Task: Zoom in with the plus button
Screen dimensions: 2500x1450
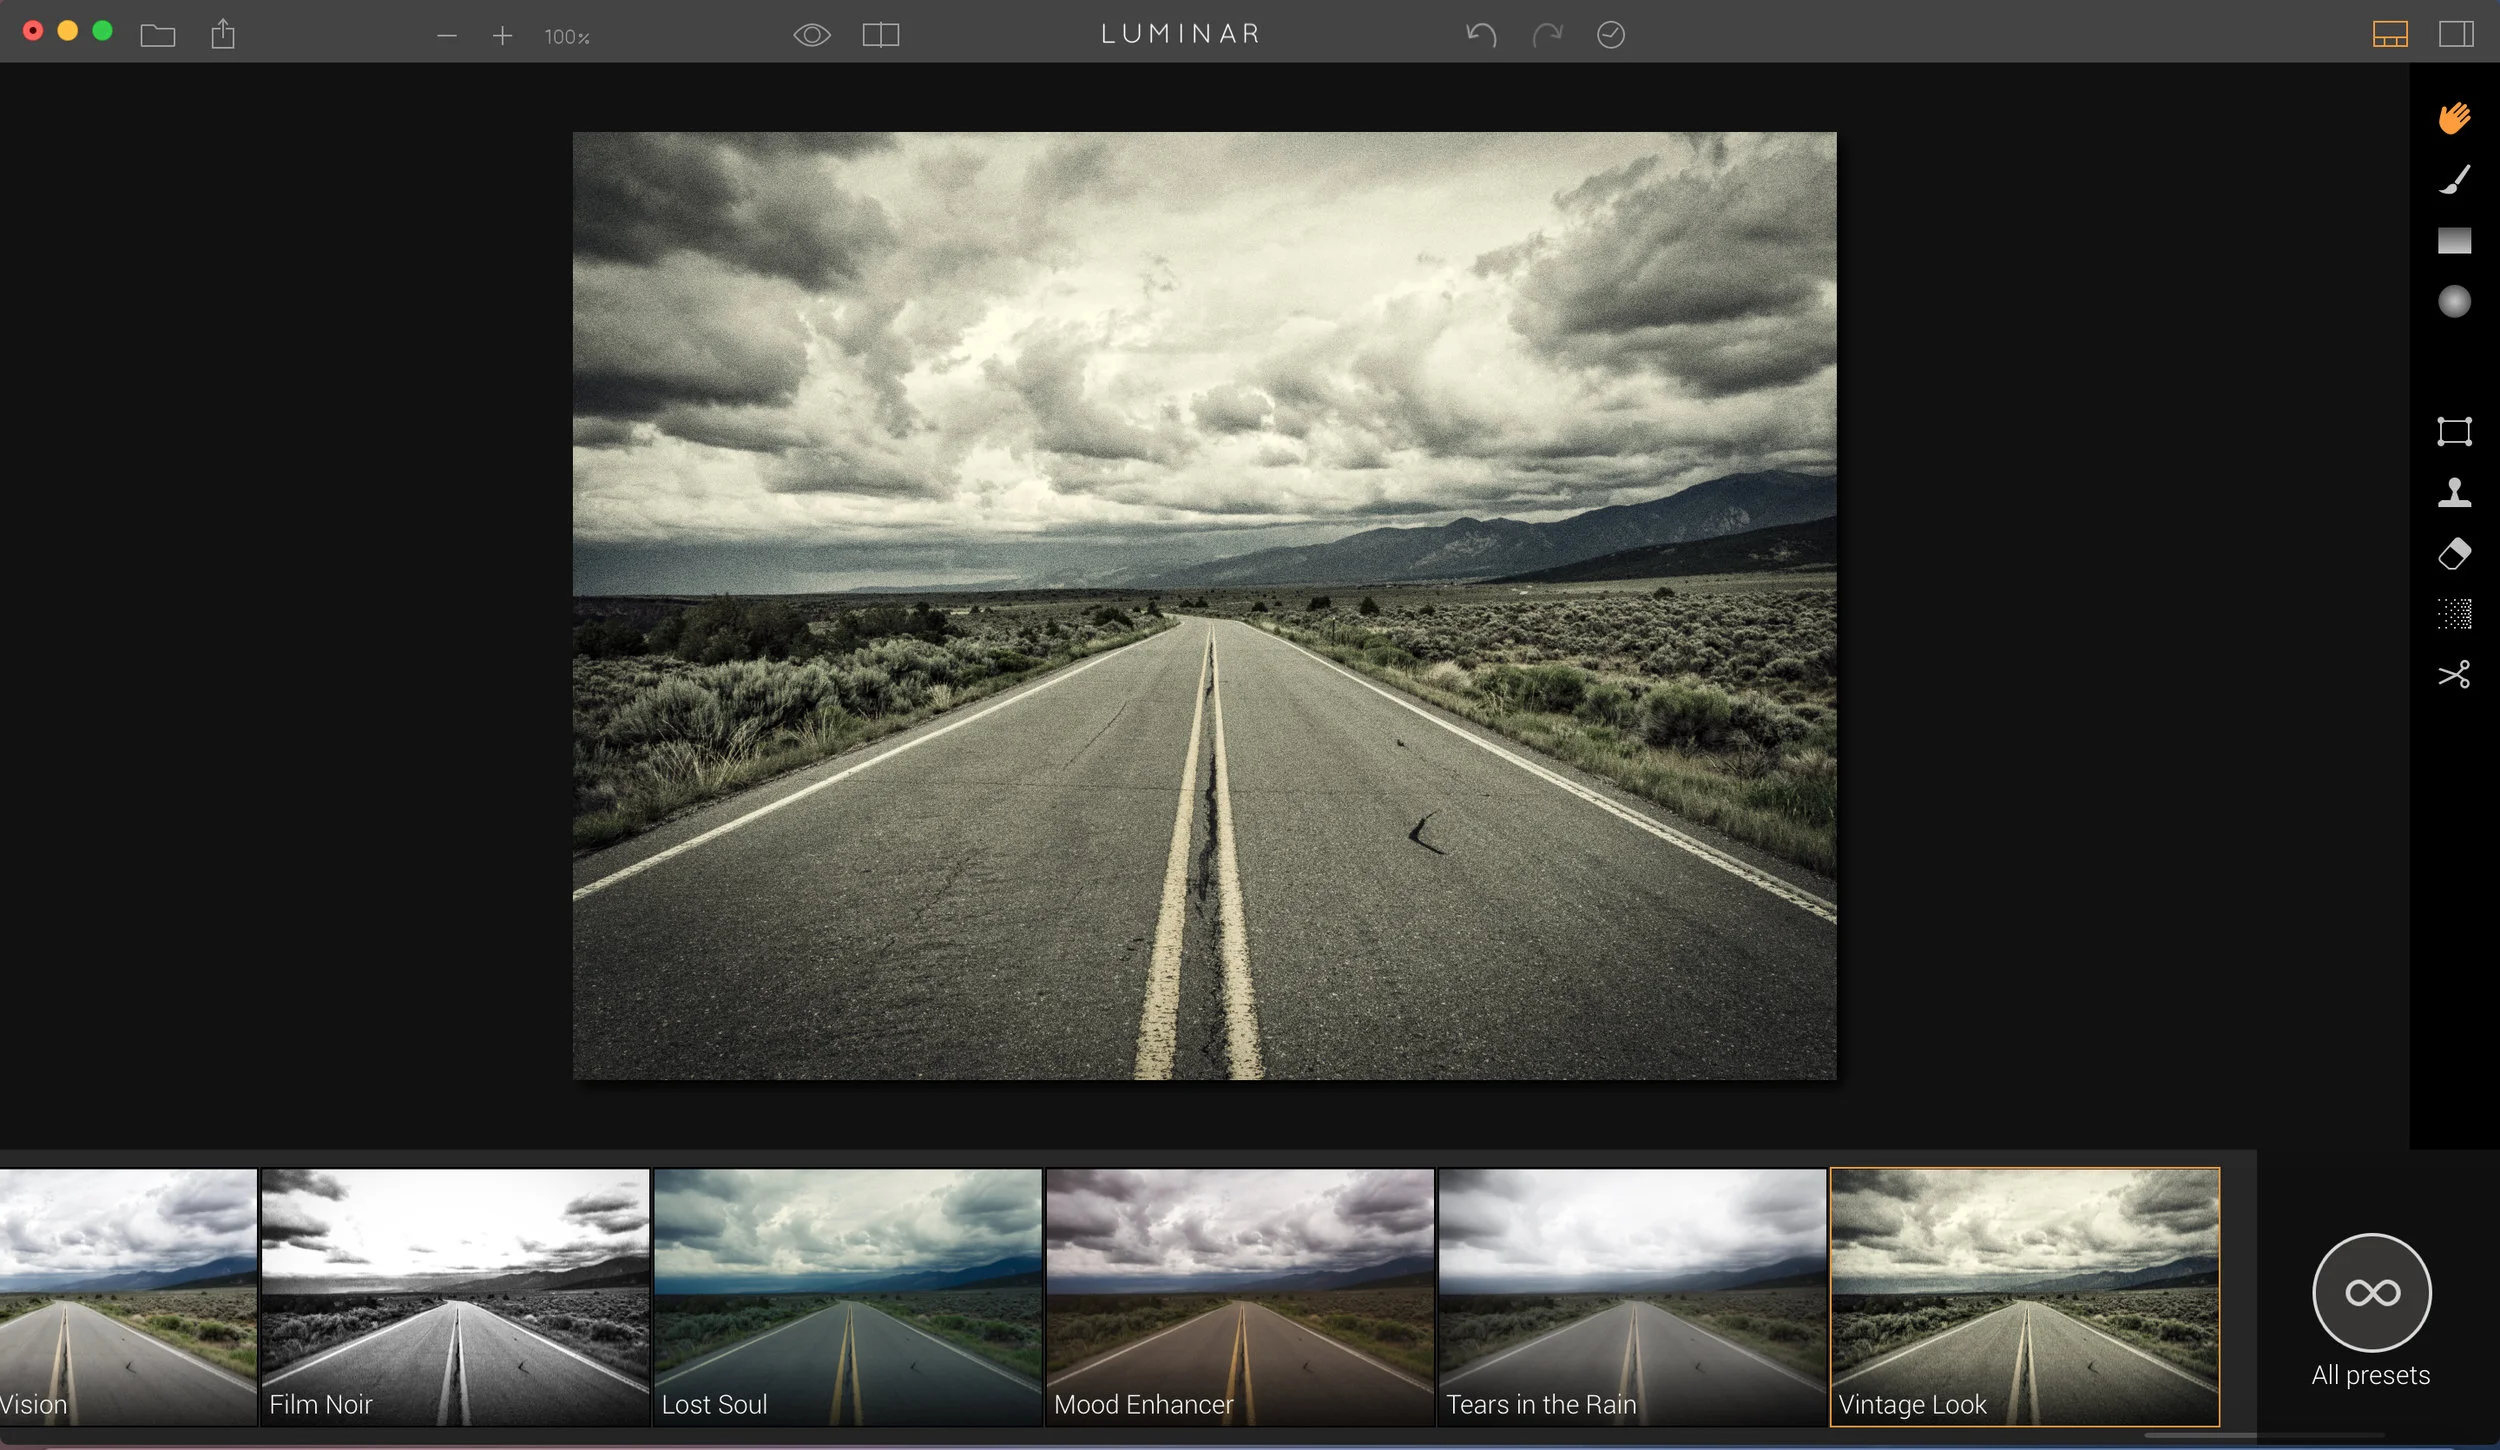Action: [502, 37]
